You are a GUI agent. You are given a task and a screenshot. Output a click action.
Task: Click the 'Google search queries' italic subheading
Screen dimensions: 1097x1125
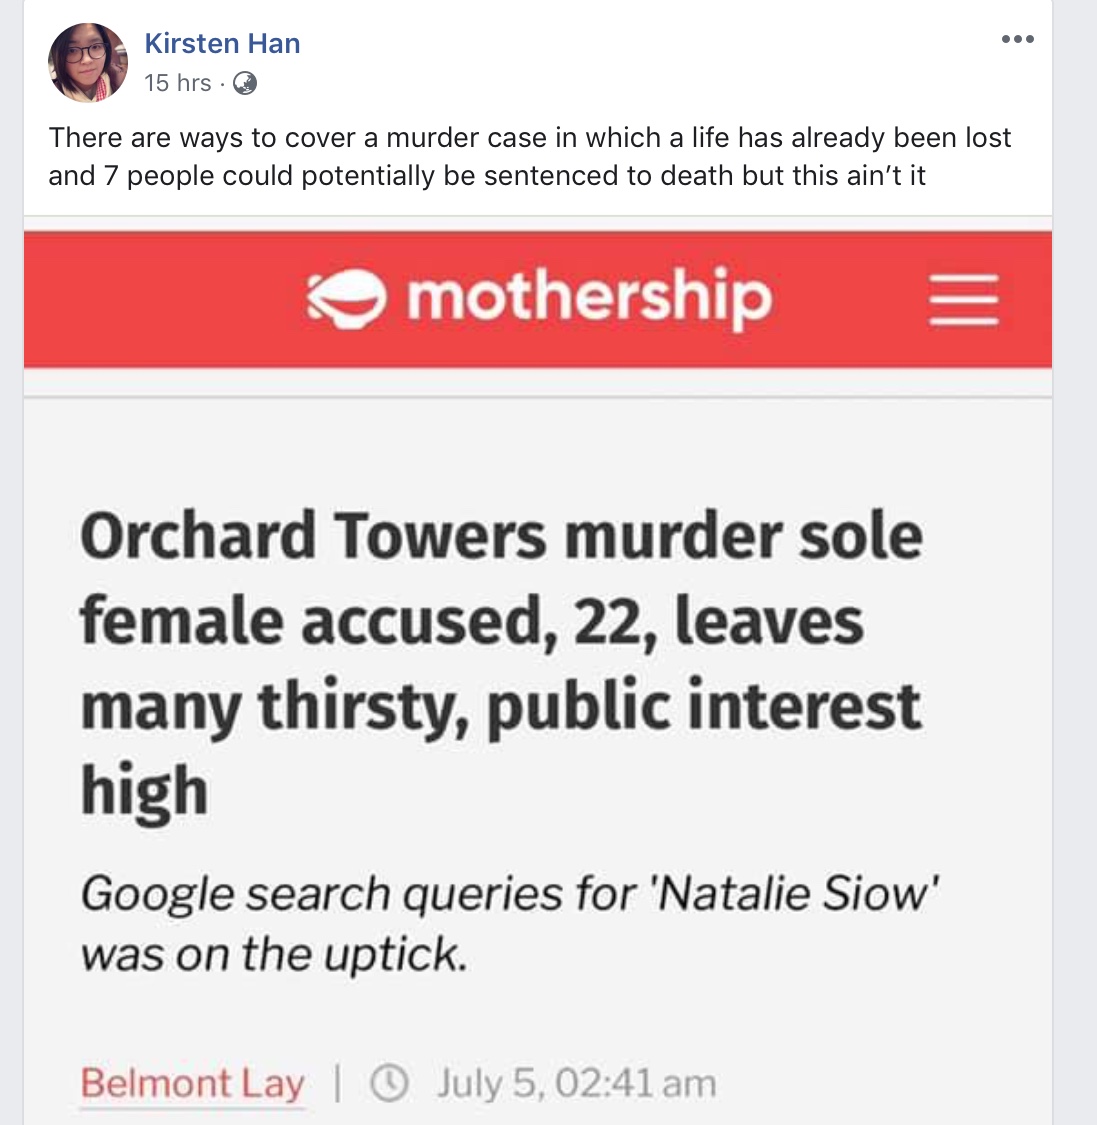[510, 923]
